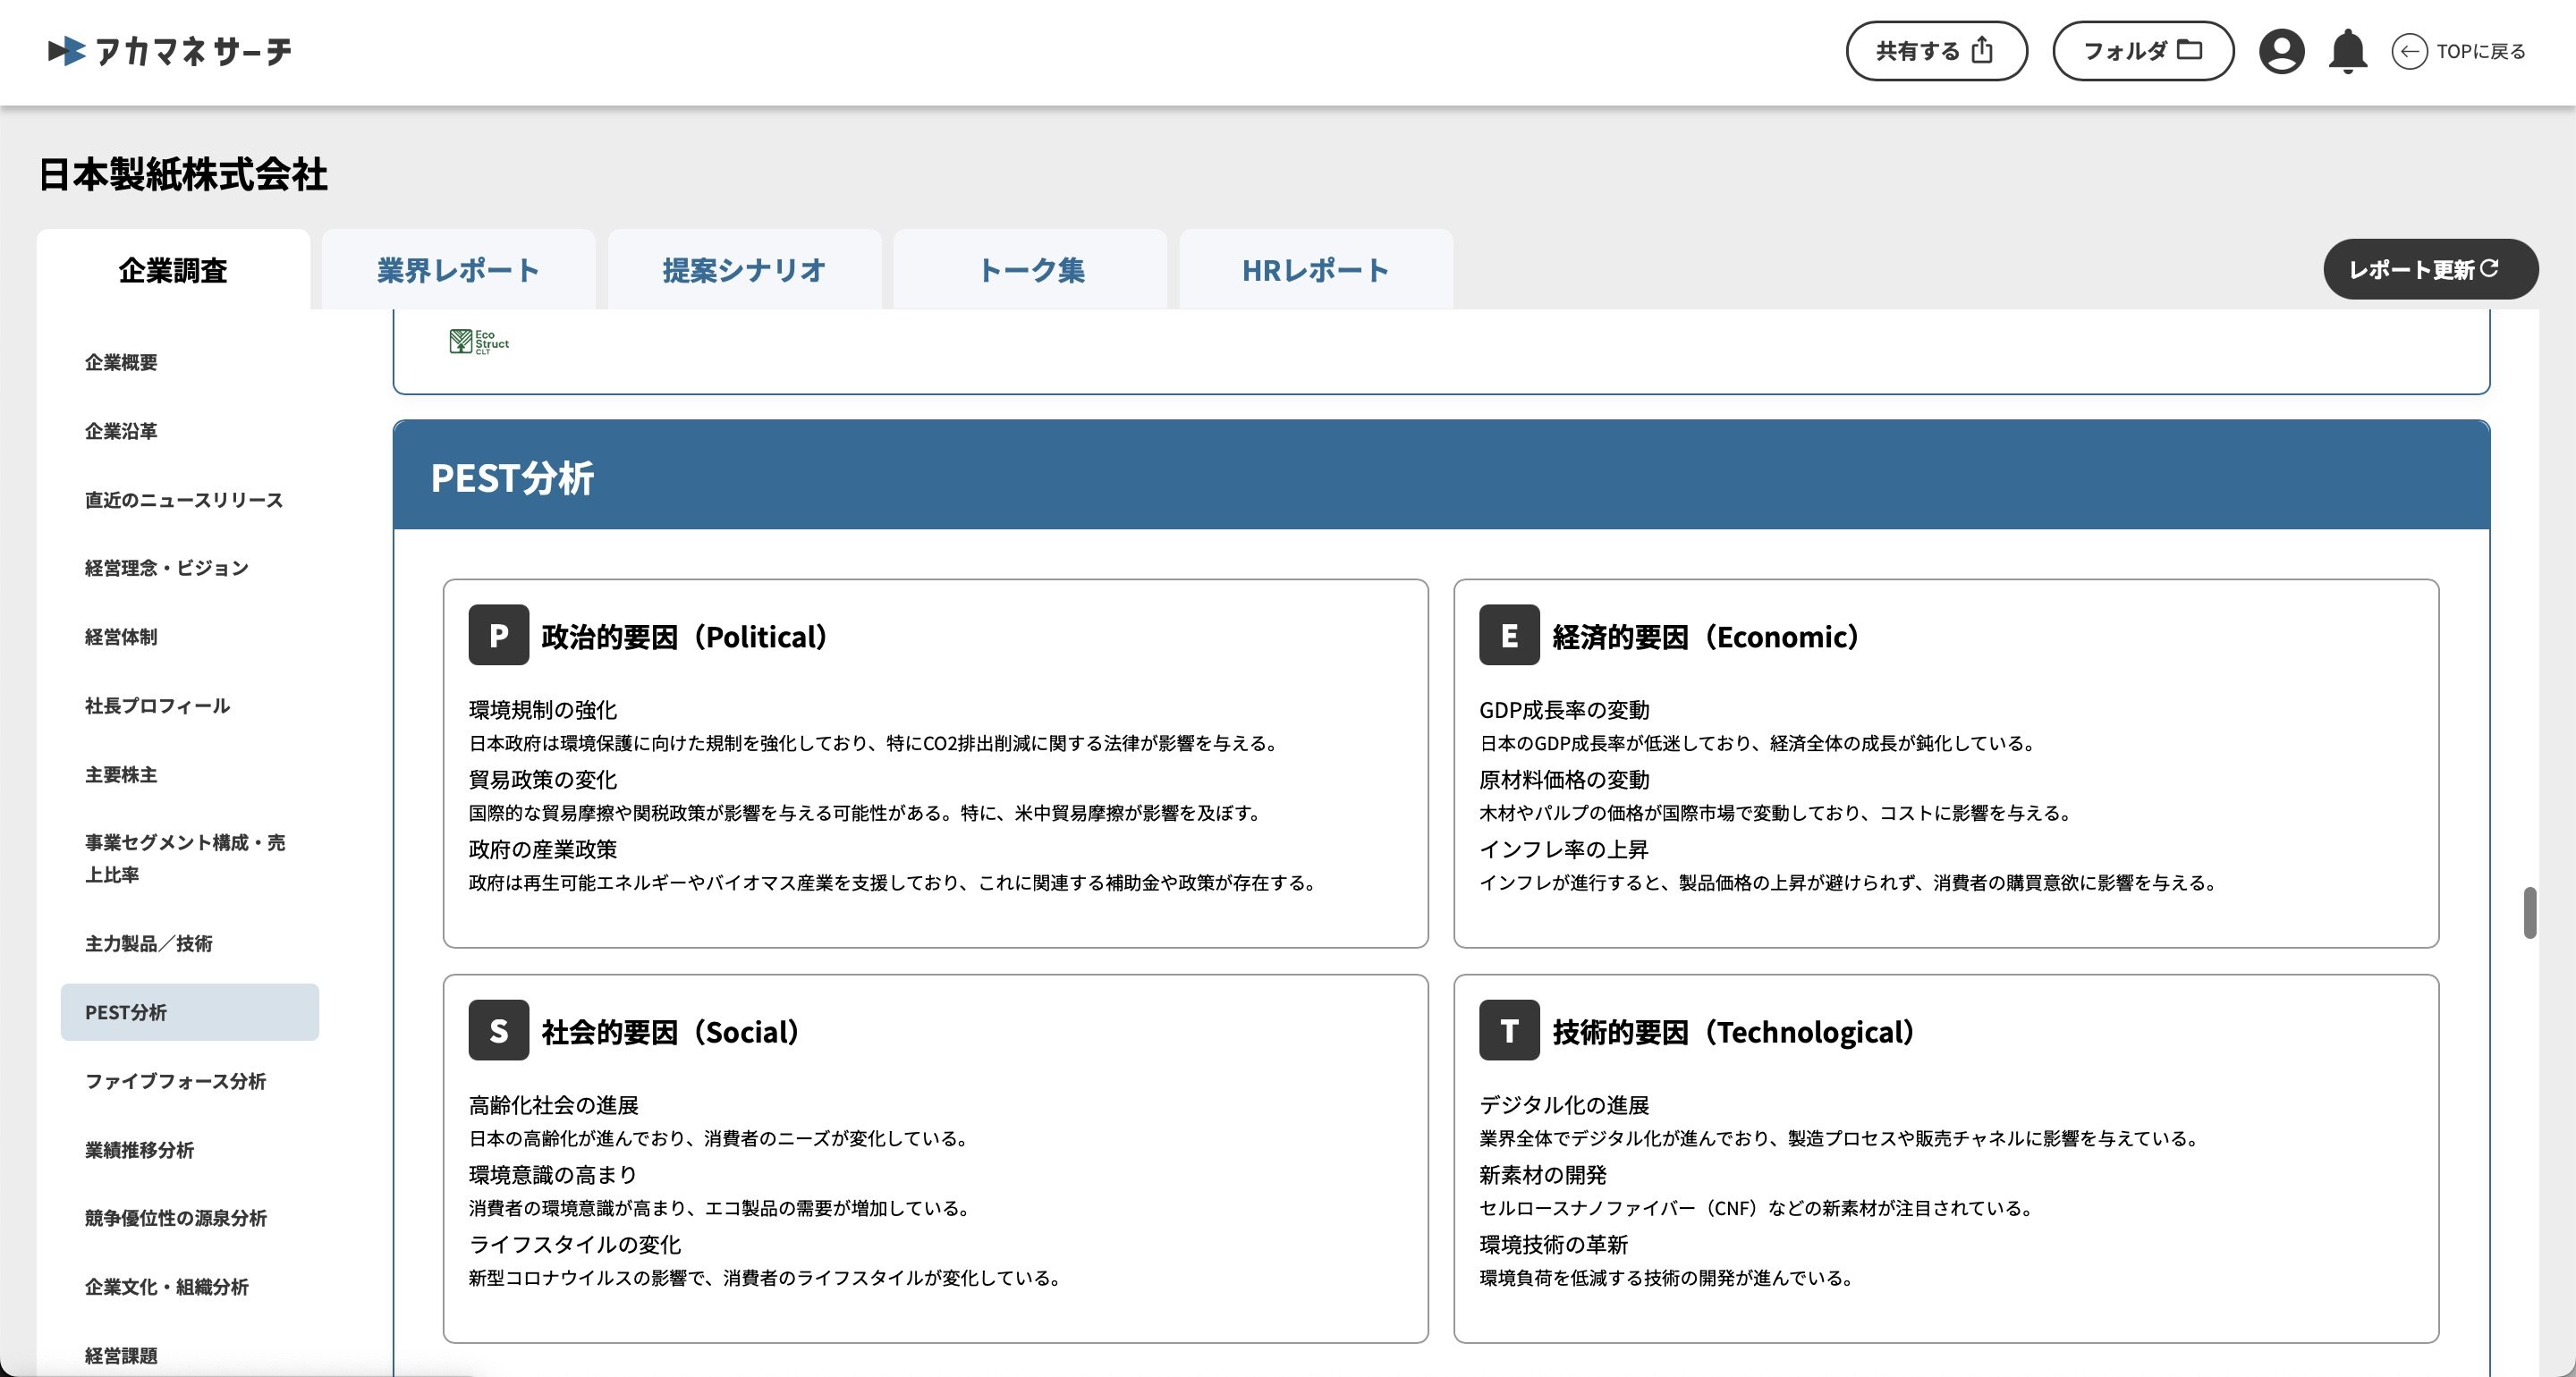
Task: Select 経営体制 sidebar item
Action: point(121,637)
